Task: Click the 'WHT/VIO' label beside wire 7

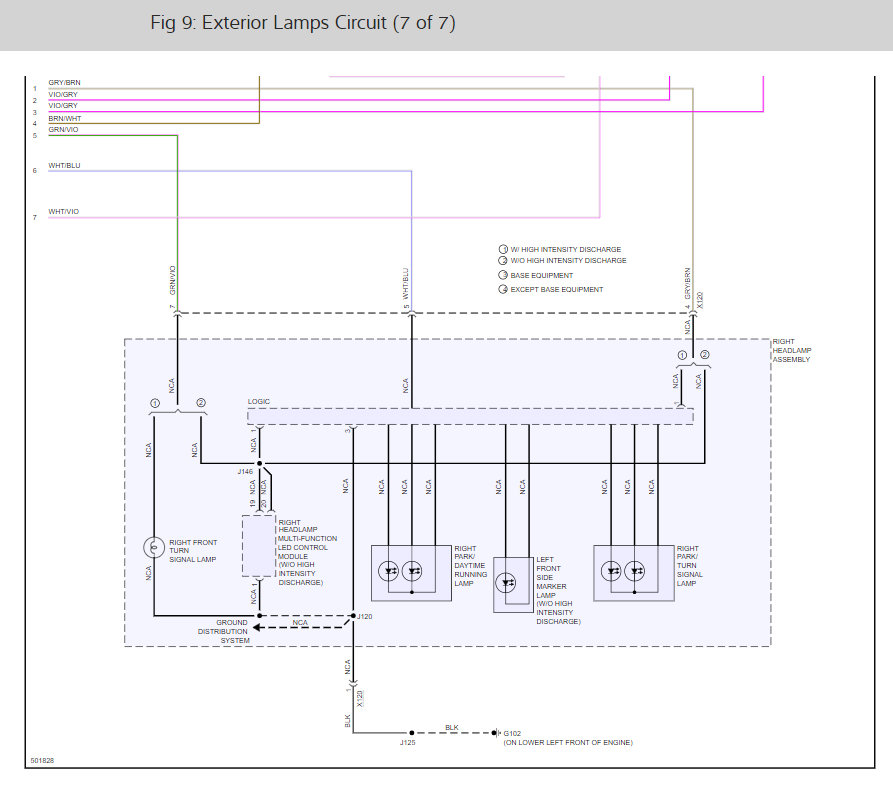Action: [64, 211]
